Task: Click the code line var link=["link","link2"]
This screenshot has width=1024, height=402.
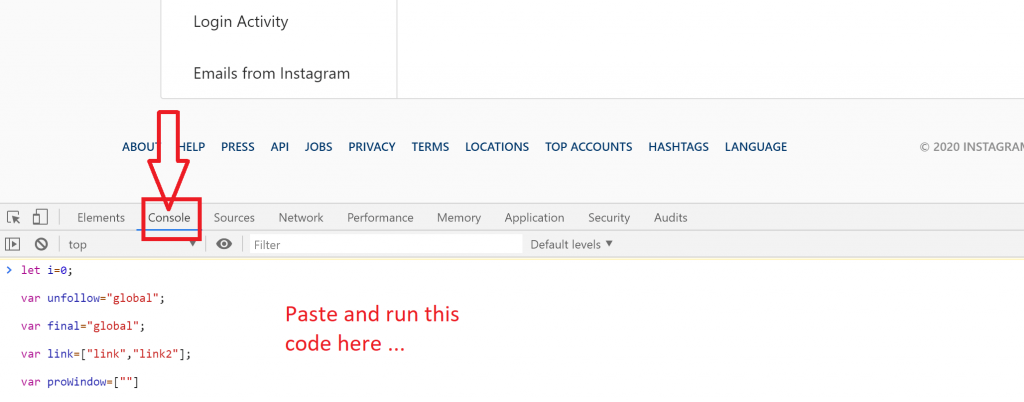Action: (108, 354)
